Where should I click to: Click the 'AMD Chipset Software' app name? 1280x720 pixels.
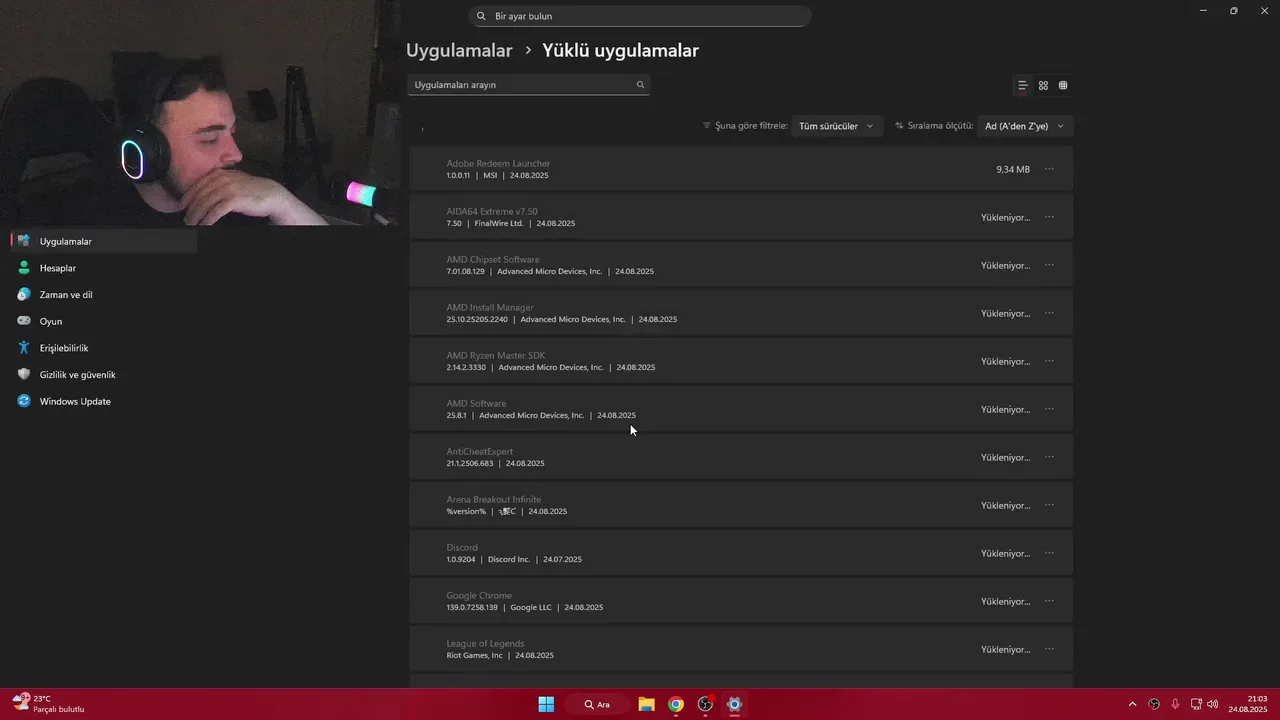point(493,259)
